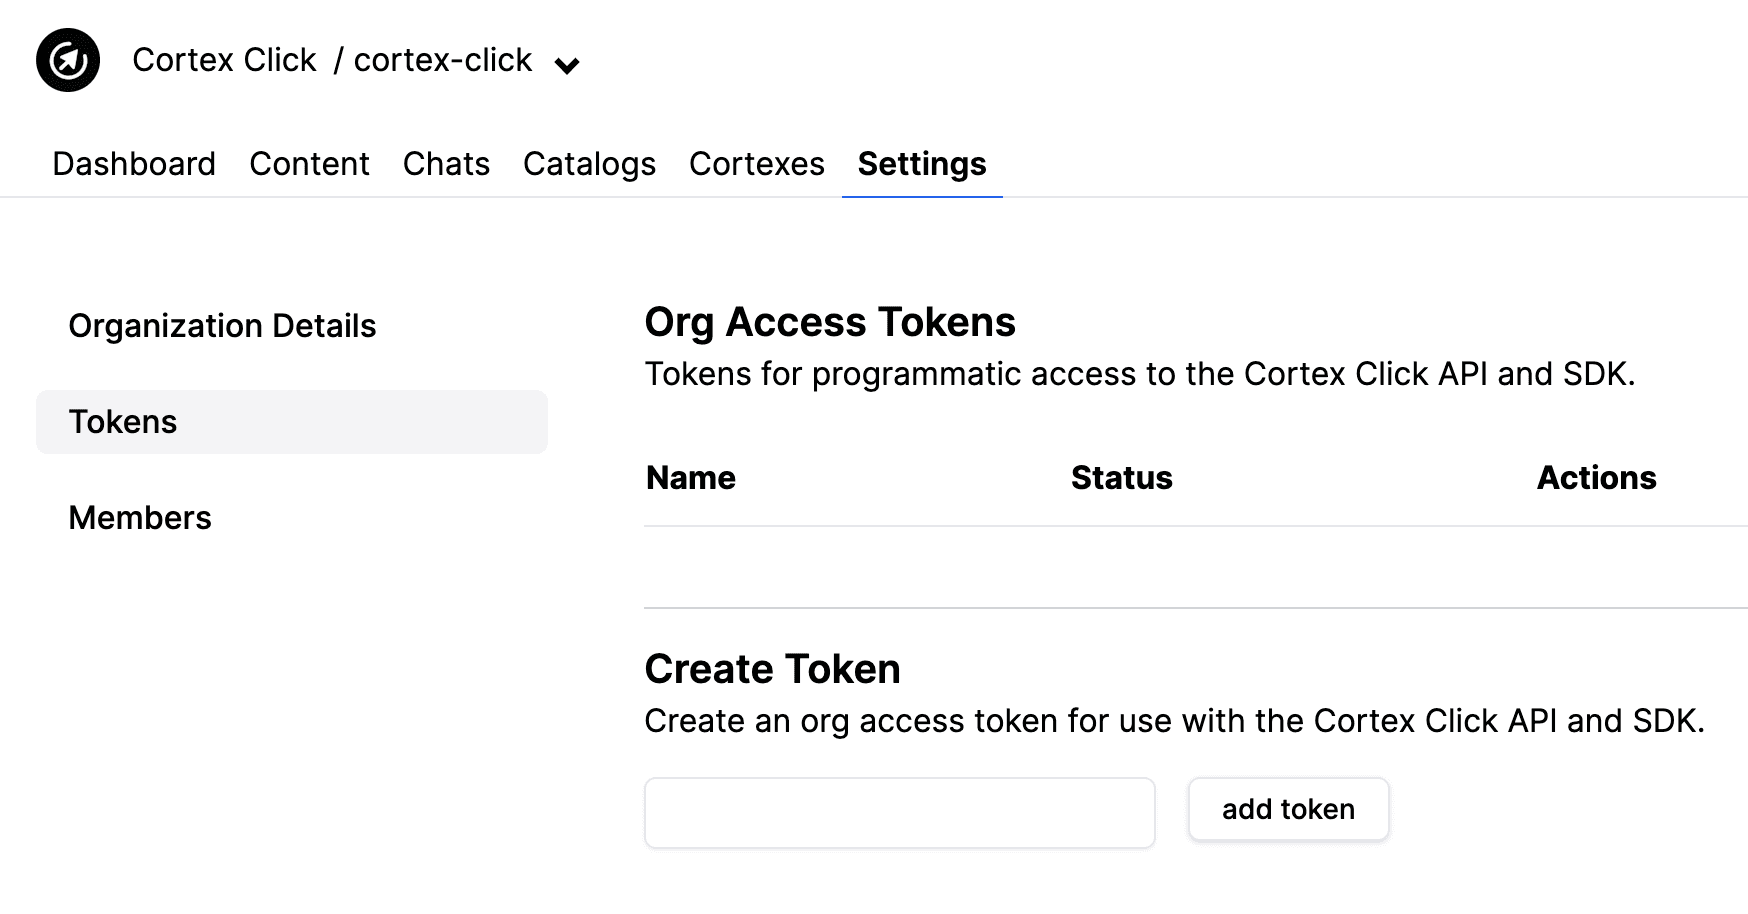The width and height of the screenshot is (1748, 914).
Task: Click the Actions column header
Action: point(1596,478)
